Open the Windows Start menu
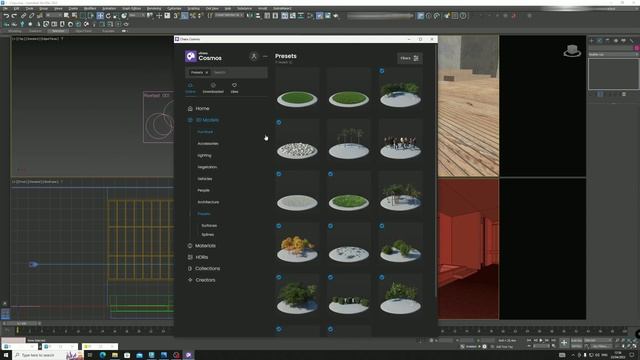Image resolution: width=640 pixels, height=360 pixels. tap(6, 355)
